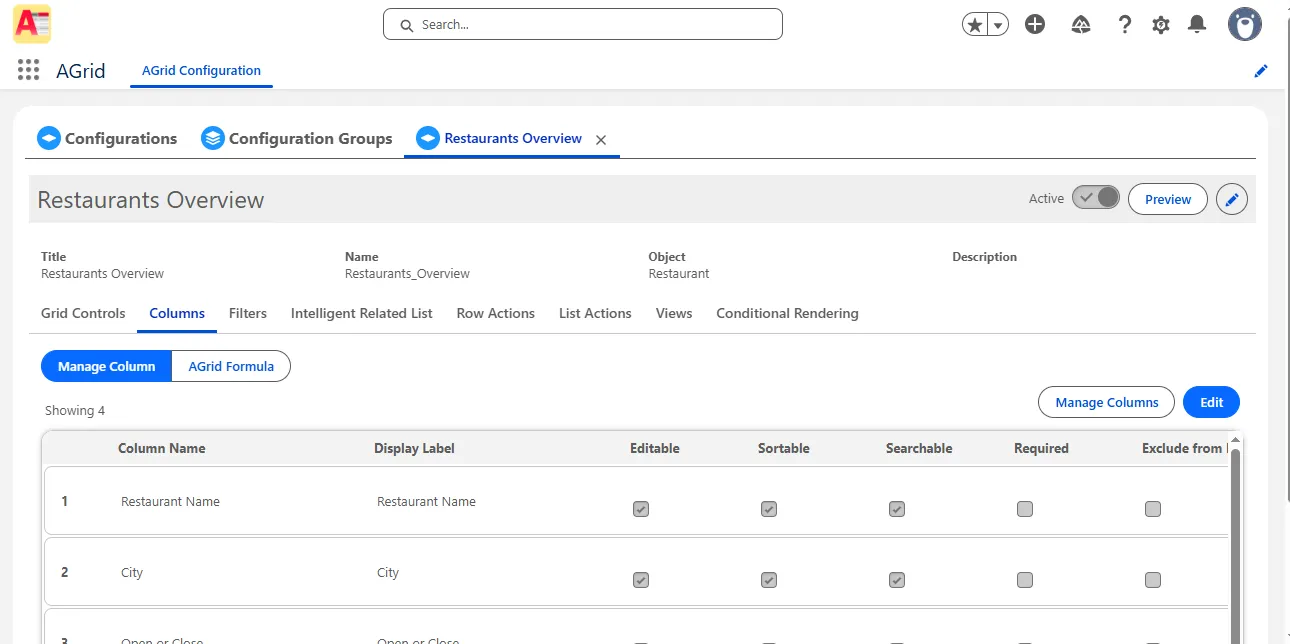Click the favorites star icon
This screenshot has width=1290, height=644.
click(x=975, y=25)
